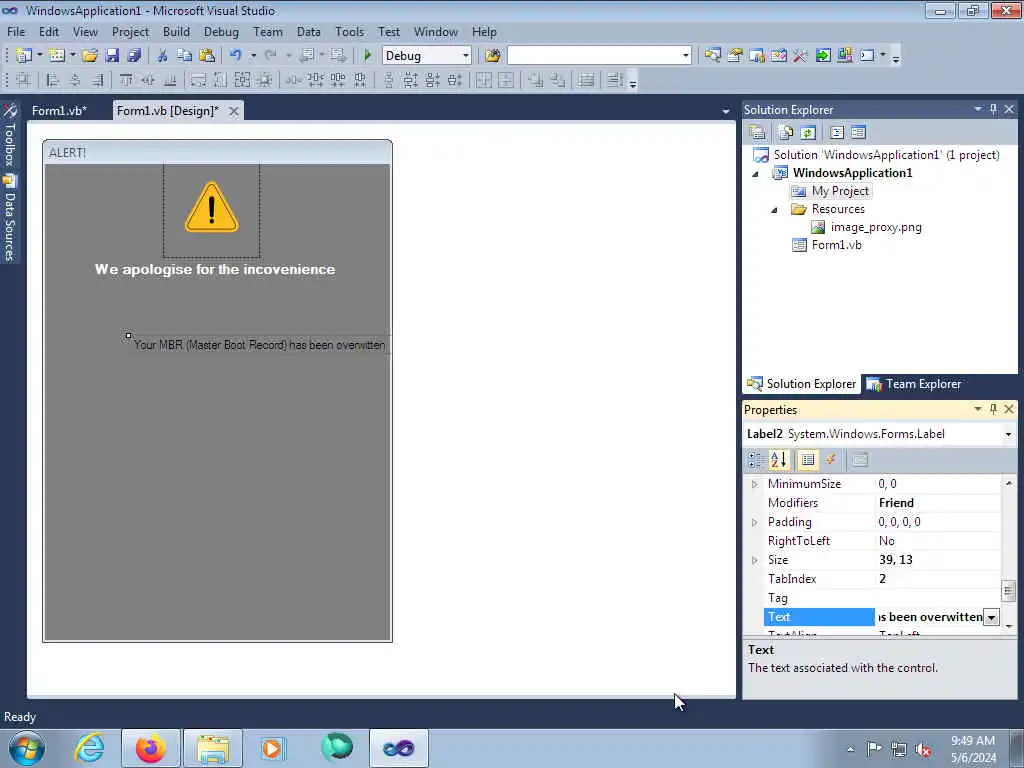Viewport: 1024px width, 768px height.
Task: Click Align Lefts icon in layout toolbar
Action: (53, 80)
